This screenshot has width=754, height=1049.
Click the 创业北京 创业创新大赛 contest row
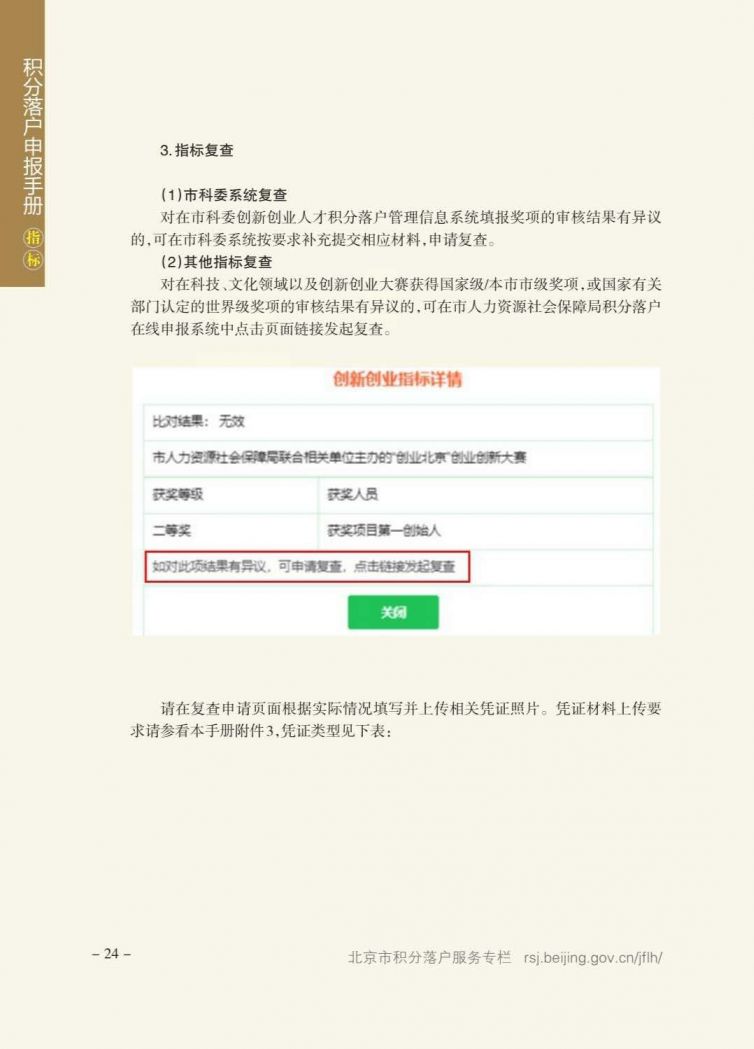pyautogui.click(x=398, y=458)
